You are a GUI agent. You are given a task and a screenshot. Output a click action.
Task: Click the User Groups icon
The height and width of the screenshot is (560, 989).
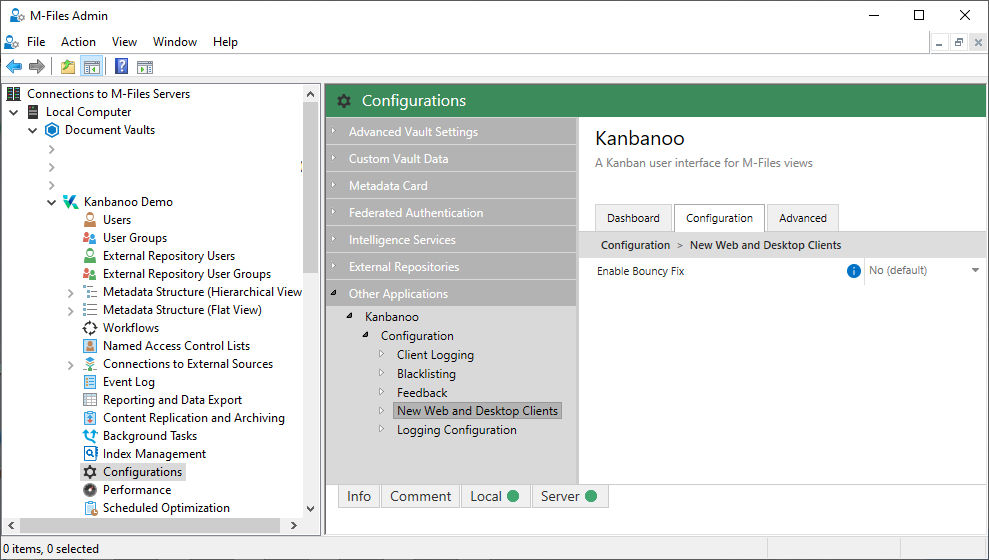tap(90, 238)
